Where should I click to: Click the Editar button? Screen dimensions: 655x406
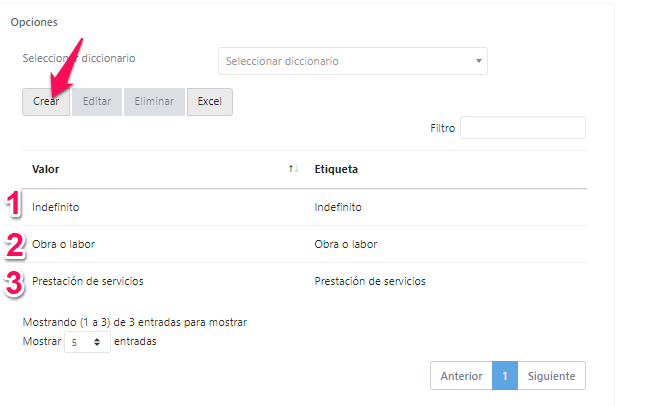(97, 101)
